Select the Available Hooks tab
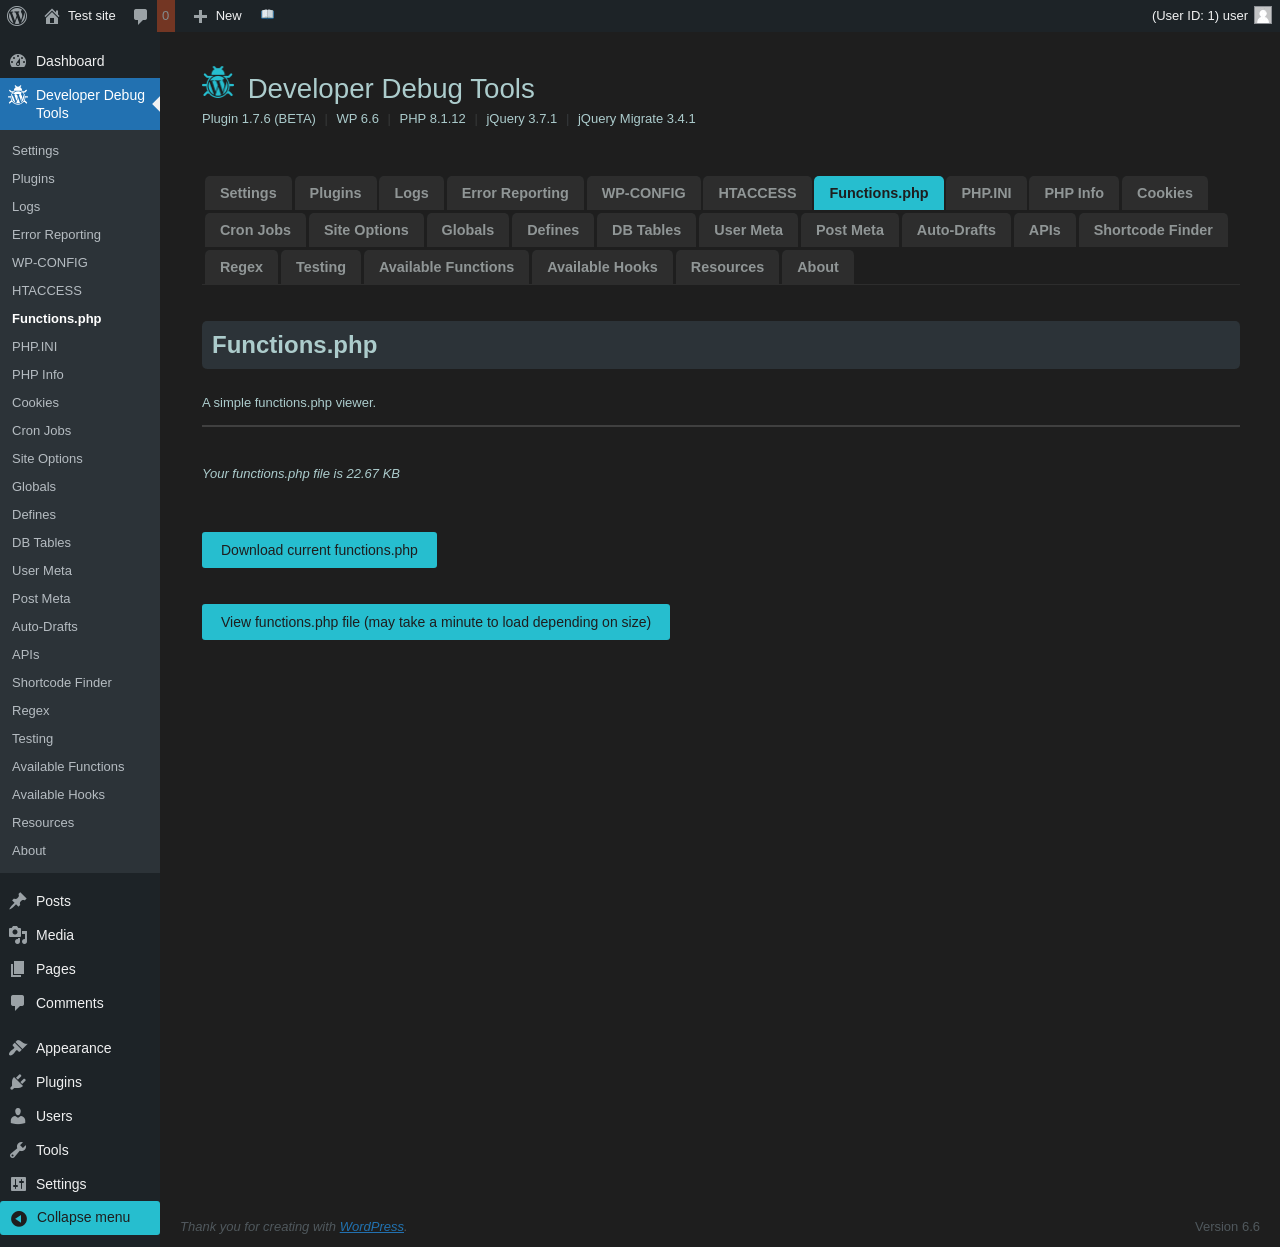This screenshot has height=1247, width=1280. (602, 267)
